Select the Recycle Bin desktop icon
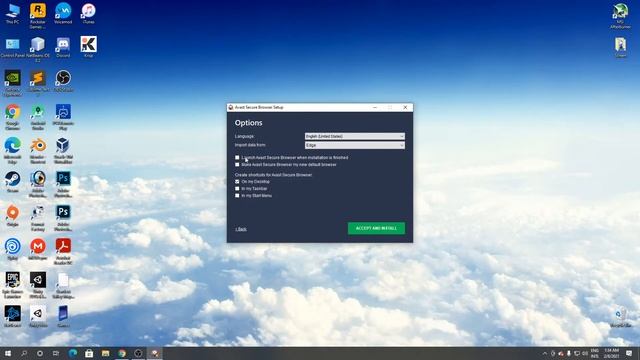The image size is (640, 360). click(620, 318)
